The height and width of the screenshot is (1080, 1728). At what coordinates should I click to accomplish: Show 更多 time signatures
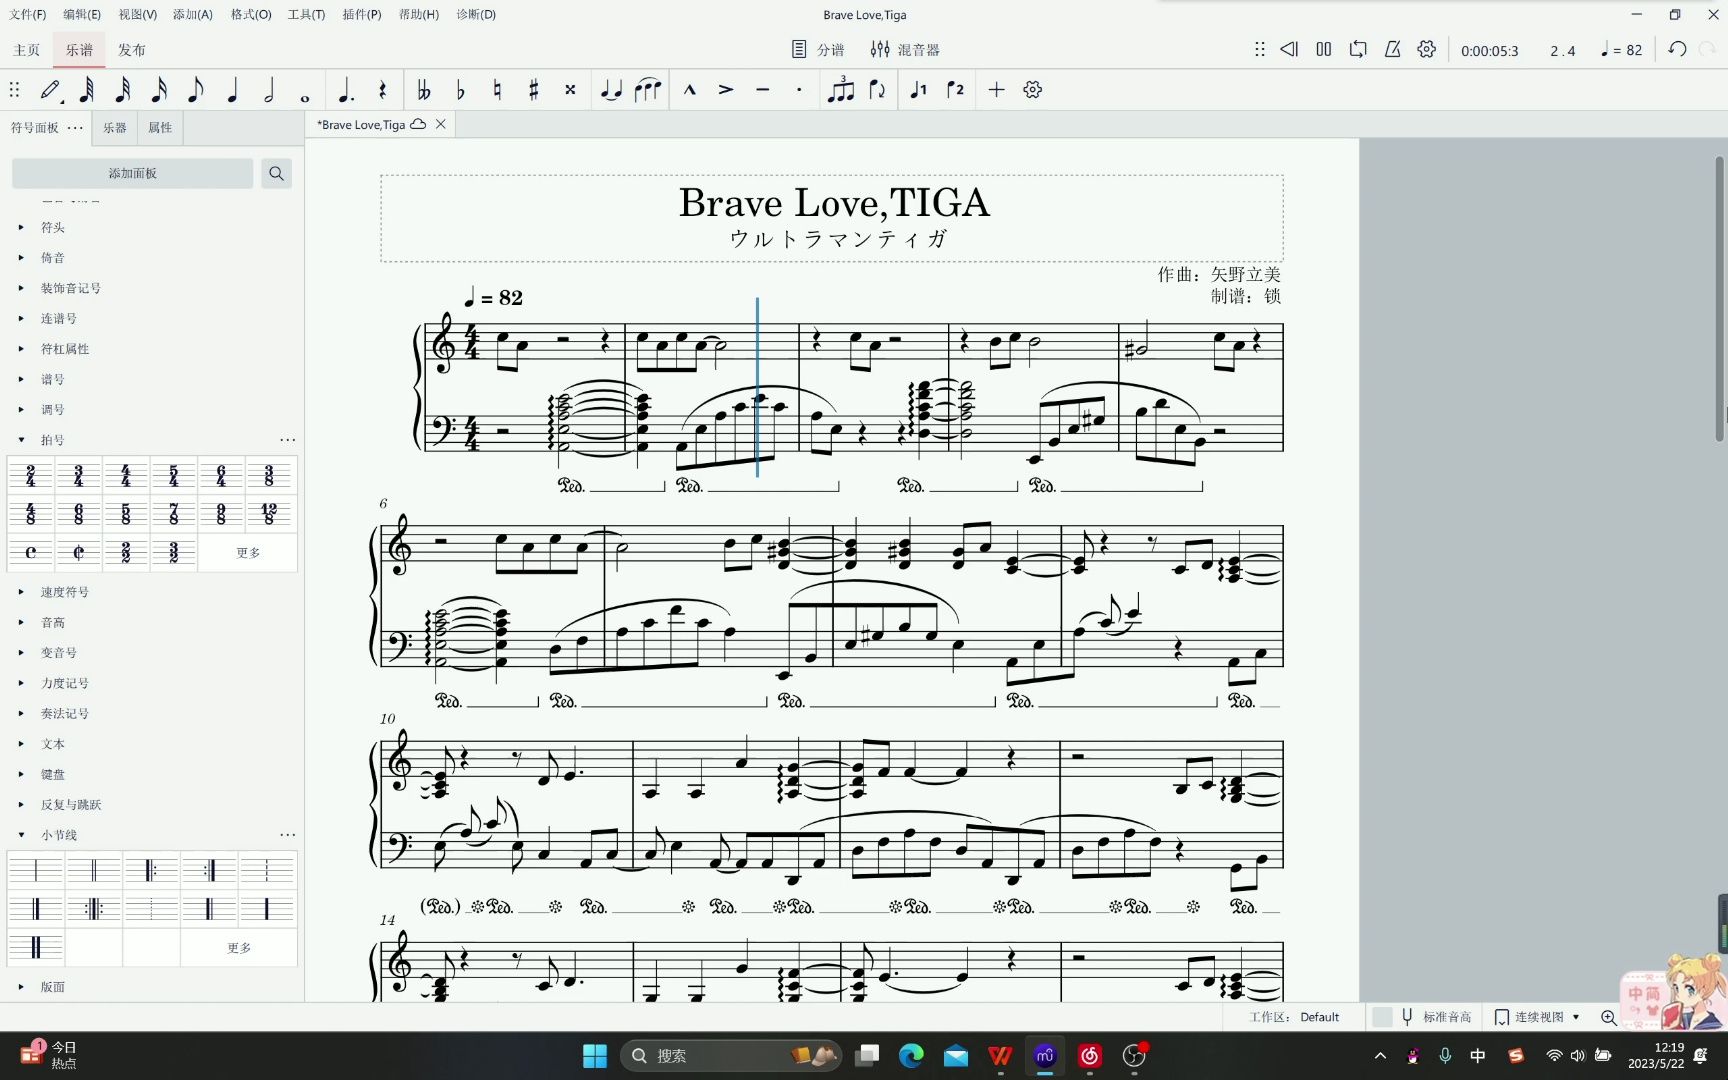coord(248,552)
